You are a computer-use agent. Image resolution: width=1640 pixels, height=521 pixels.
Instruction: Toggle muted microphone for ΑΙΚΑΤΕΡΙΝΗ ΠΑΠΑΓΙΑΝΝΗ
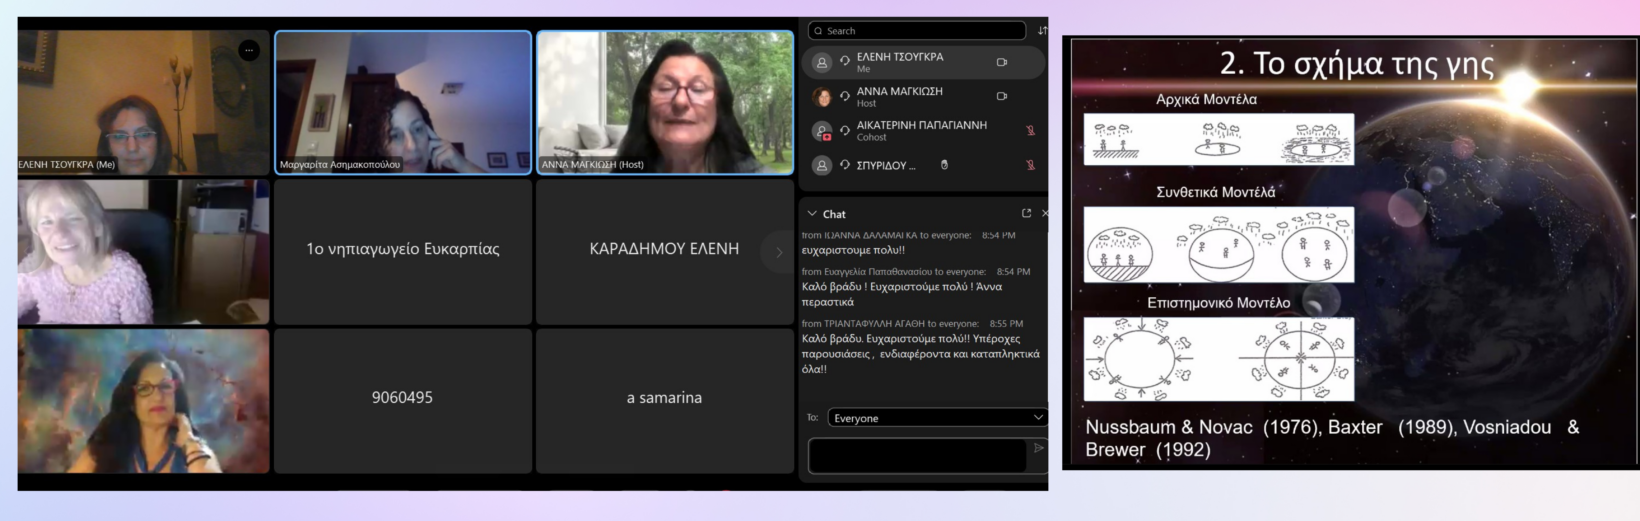pos(1030,130)
